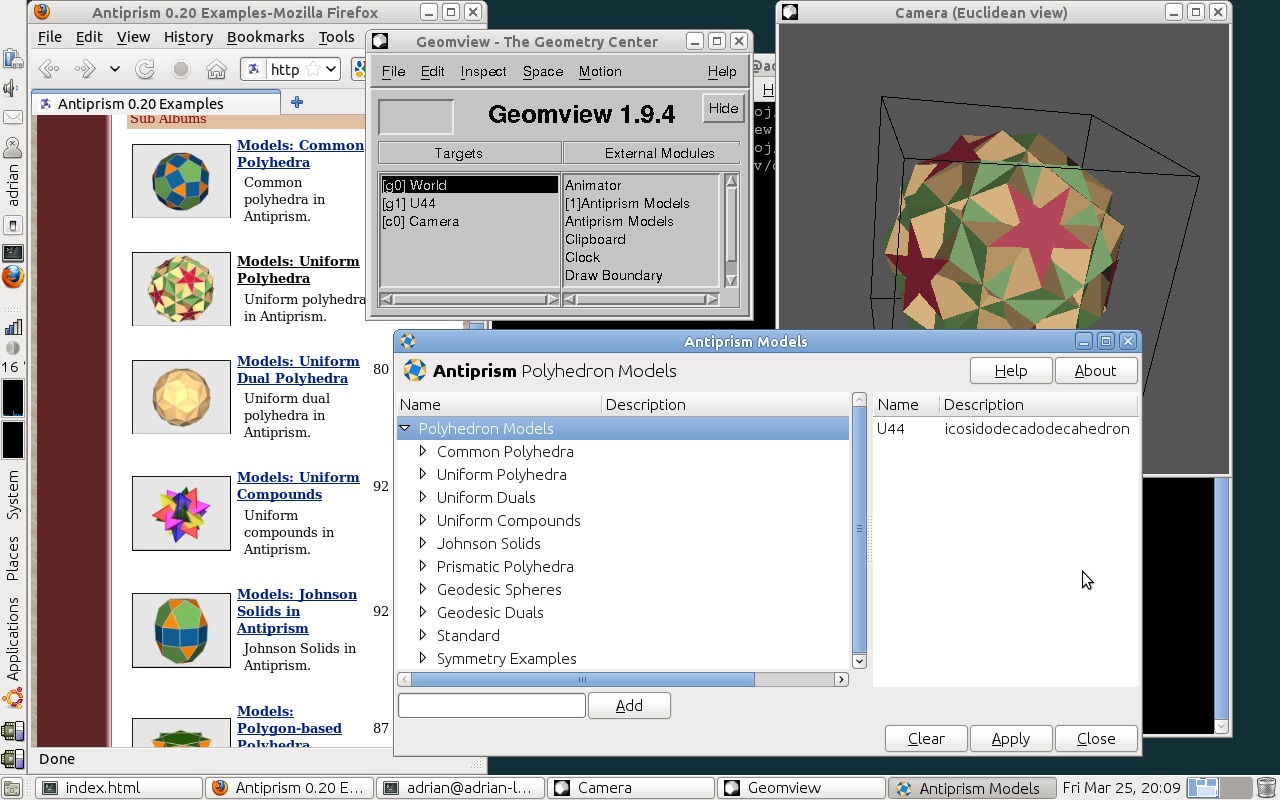This screenshot has width=1280, height=800.
Task: Click the Add button beside the text field
Action: [629, 705]
